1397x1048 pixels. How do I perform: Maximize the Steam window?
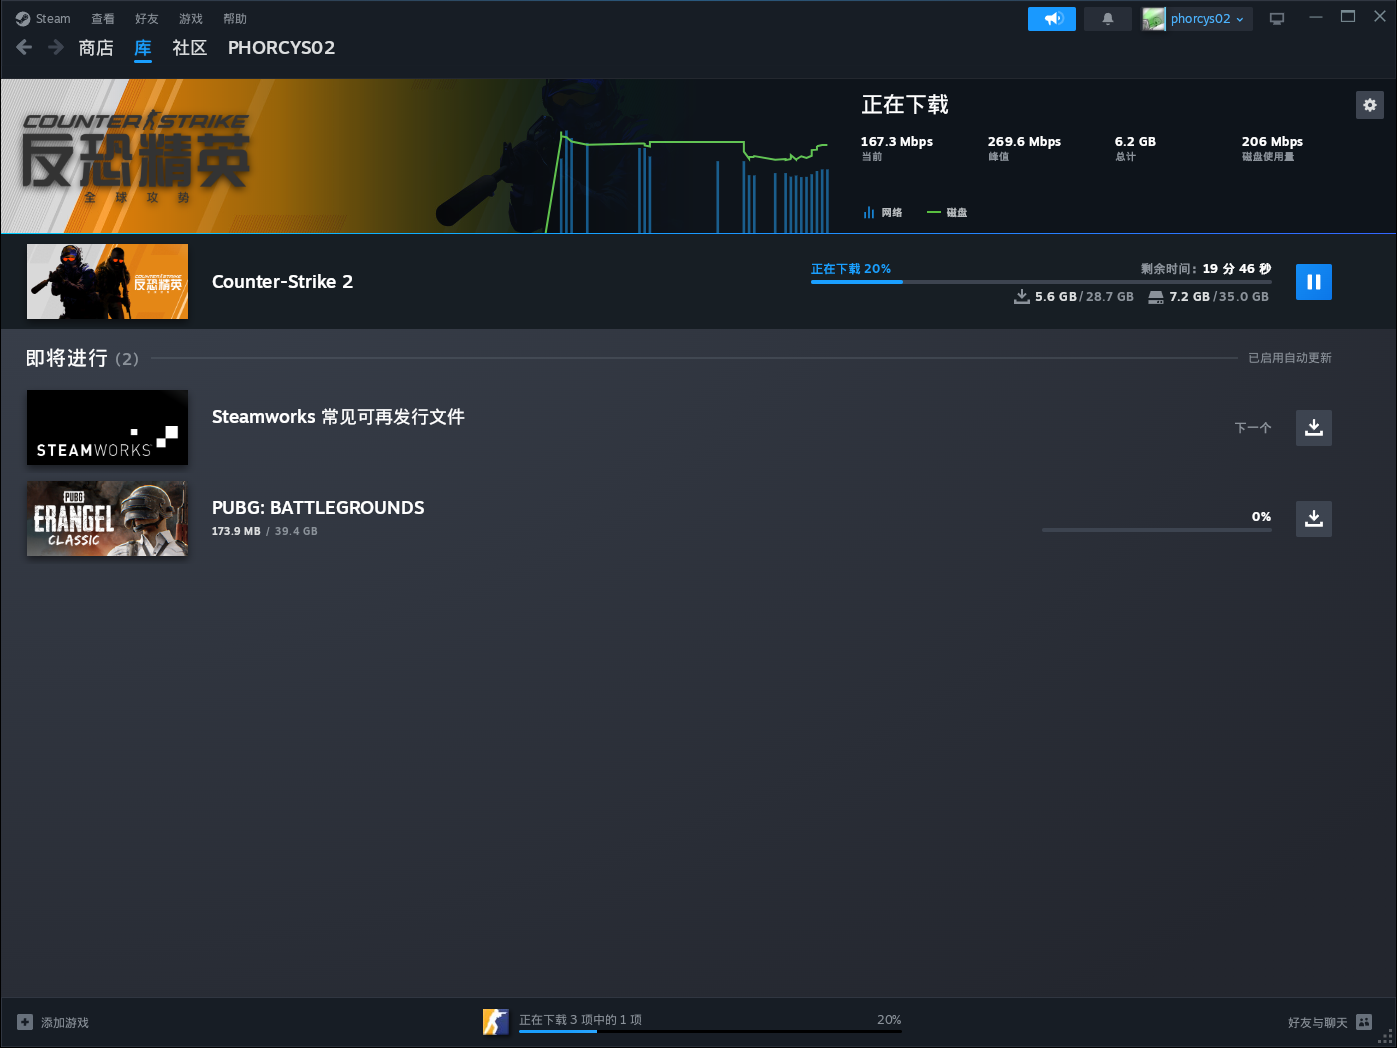1348,17
